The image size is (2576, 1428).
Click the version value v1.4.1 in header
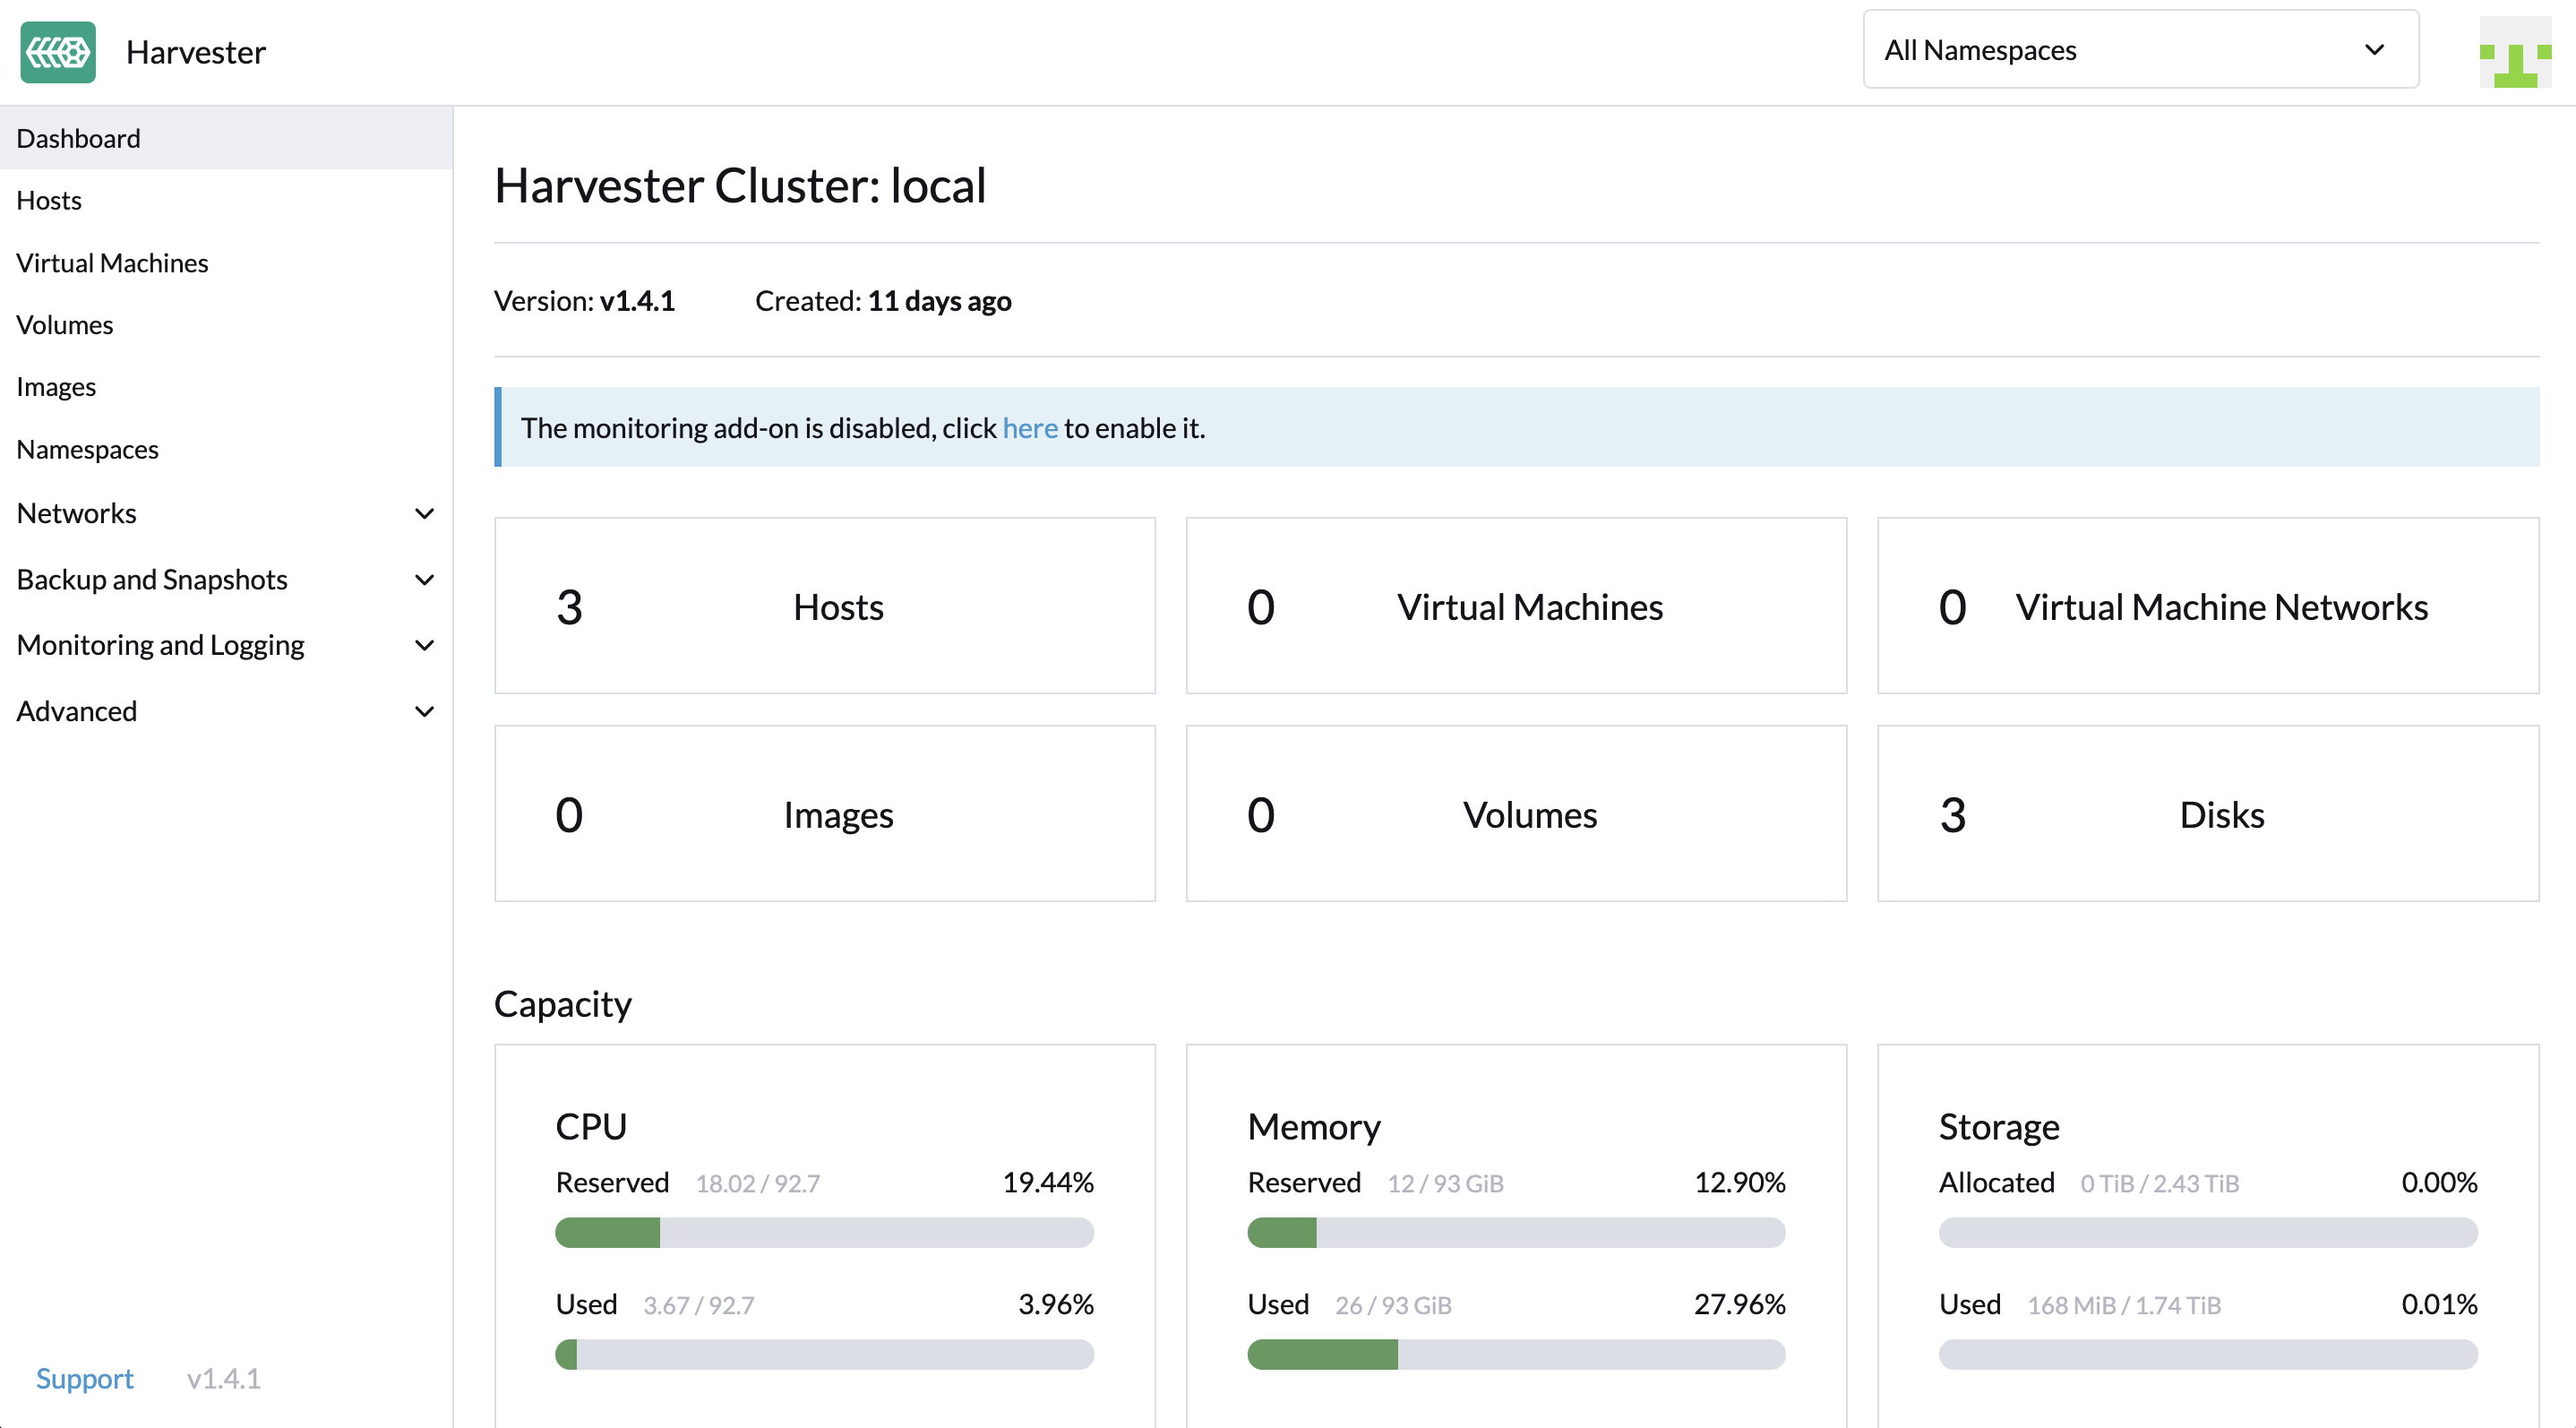pyautogui.click(x=637, y=301)
